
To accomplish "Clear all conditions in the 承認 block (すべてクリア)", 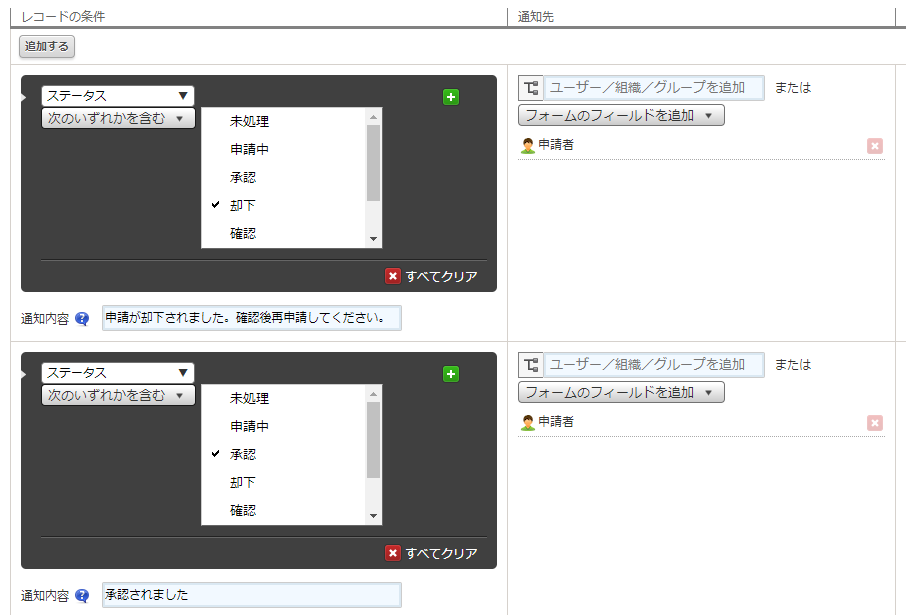I will 432,553.
